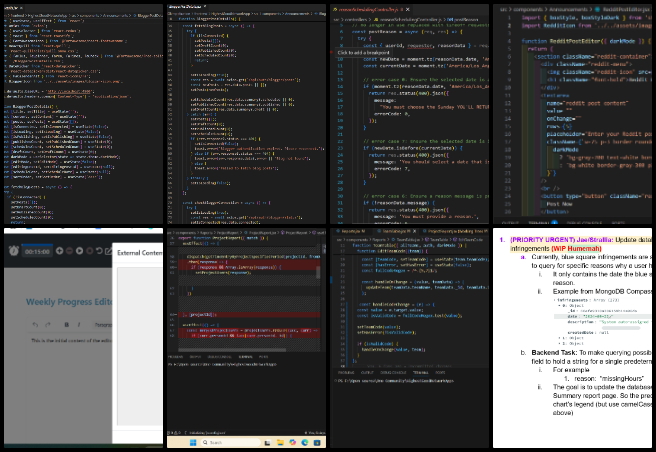Click "Example from MongoDB Compass" text
Viewport: 656px width, 452px height.
(602, 291)
